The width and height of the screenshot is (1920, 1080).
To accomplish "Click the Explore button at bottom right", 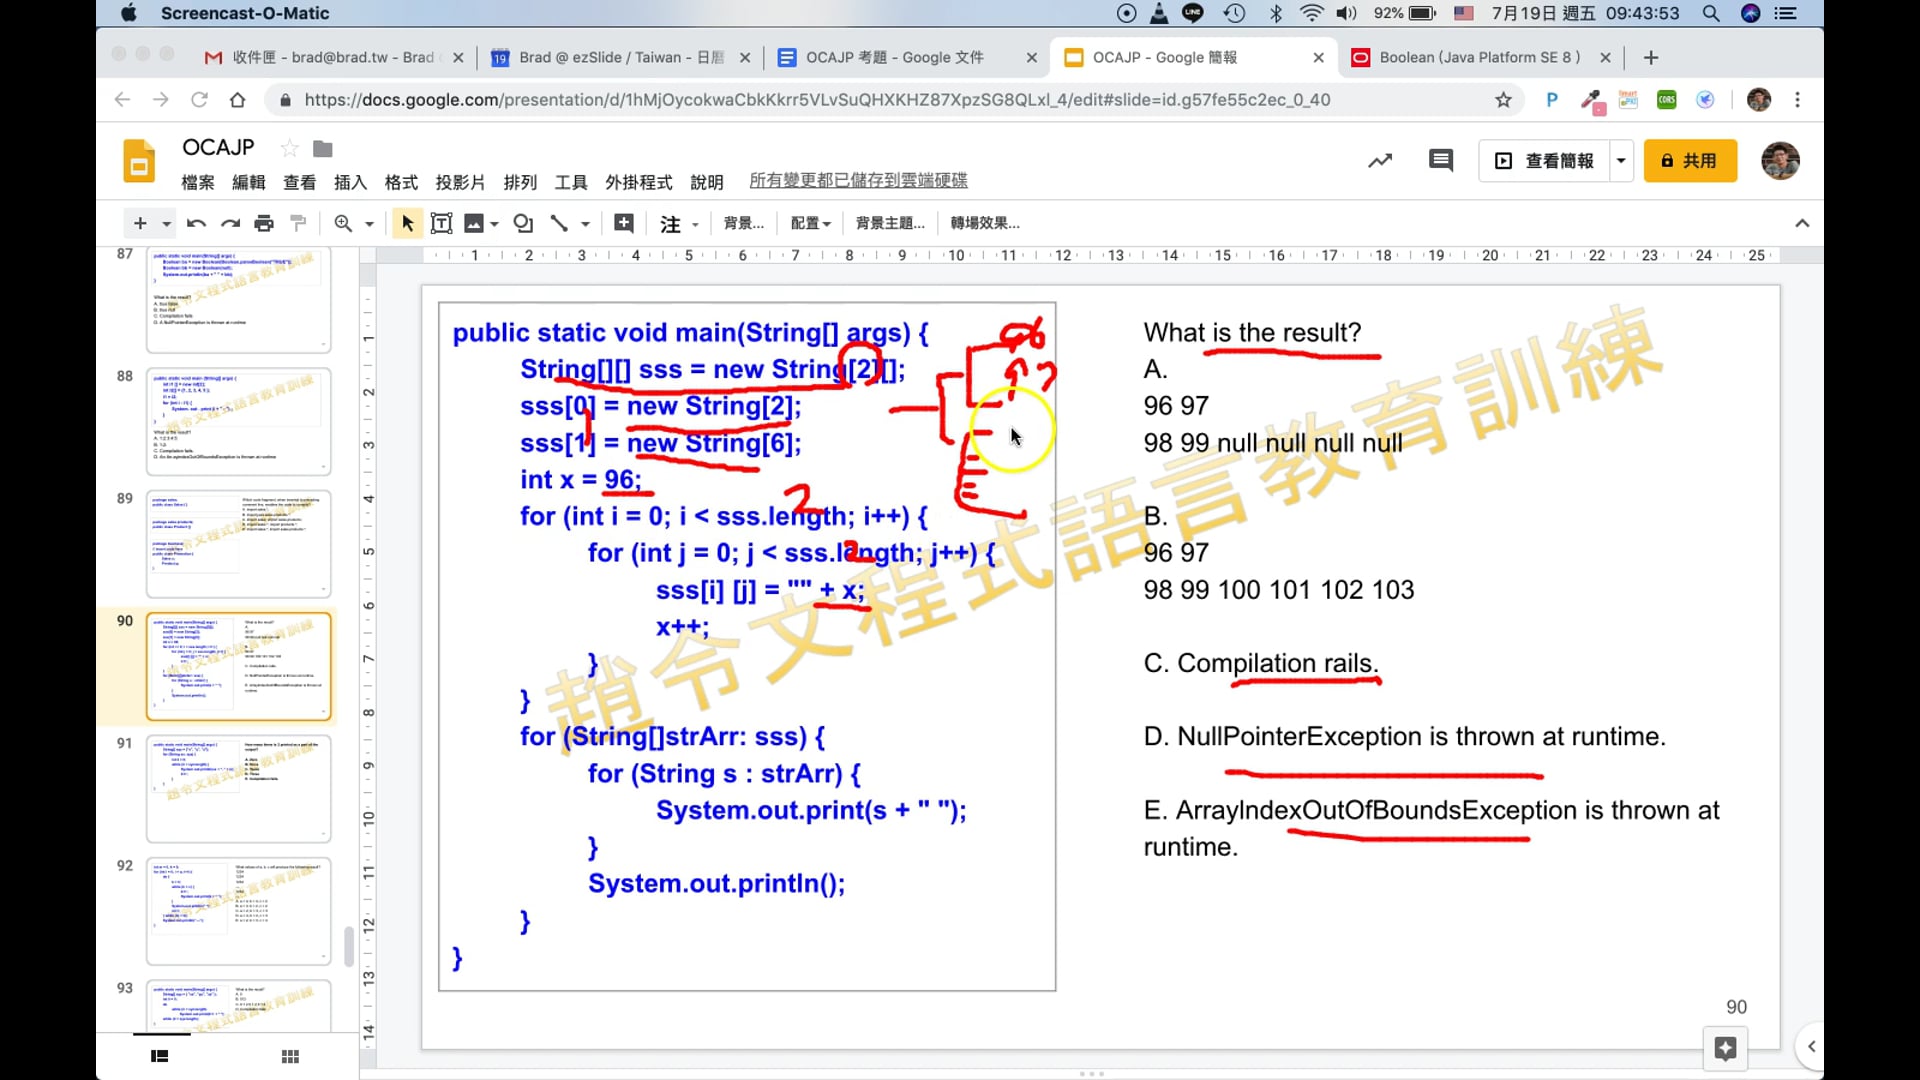I will point(1725,1048).
